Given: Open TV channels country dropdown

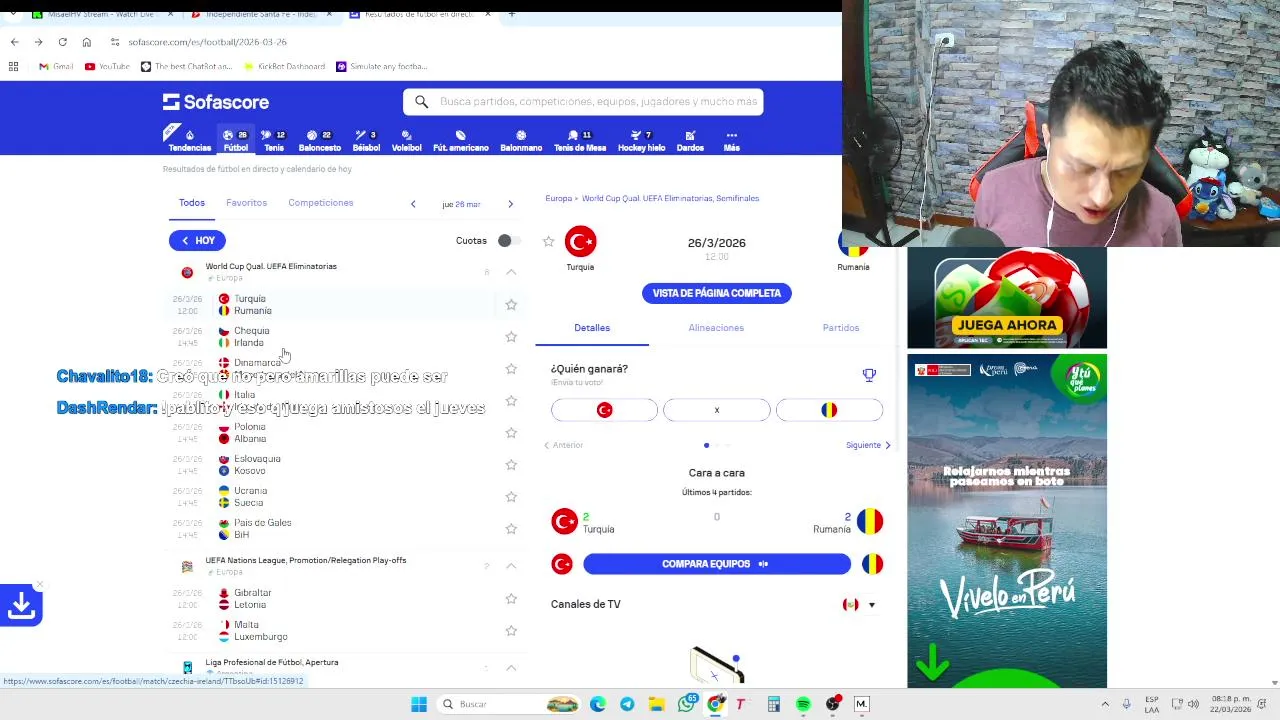Looking at the screenshot, I should (x=859, y=604).
